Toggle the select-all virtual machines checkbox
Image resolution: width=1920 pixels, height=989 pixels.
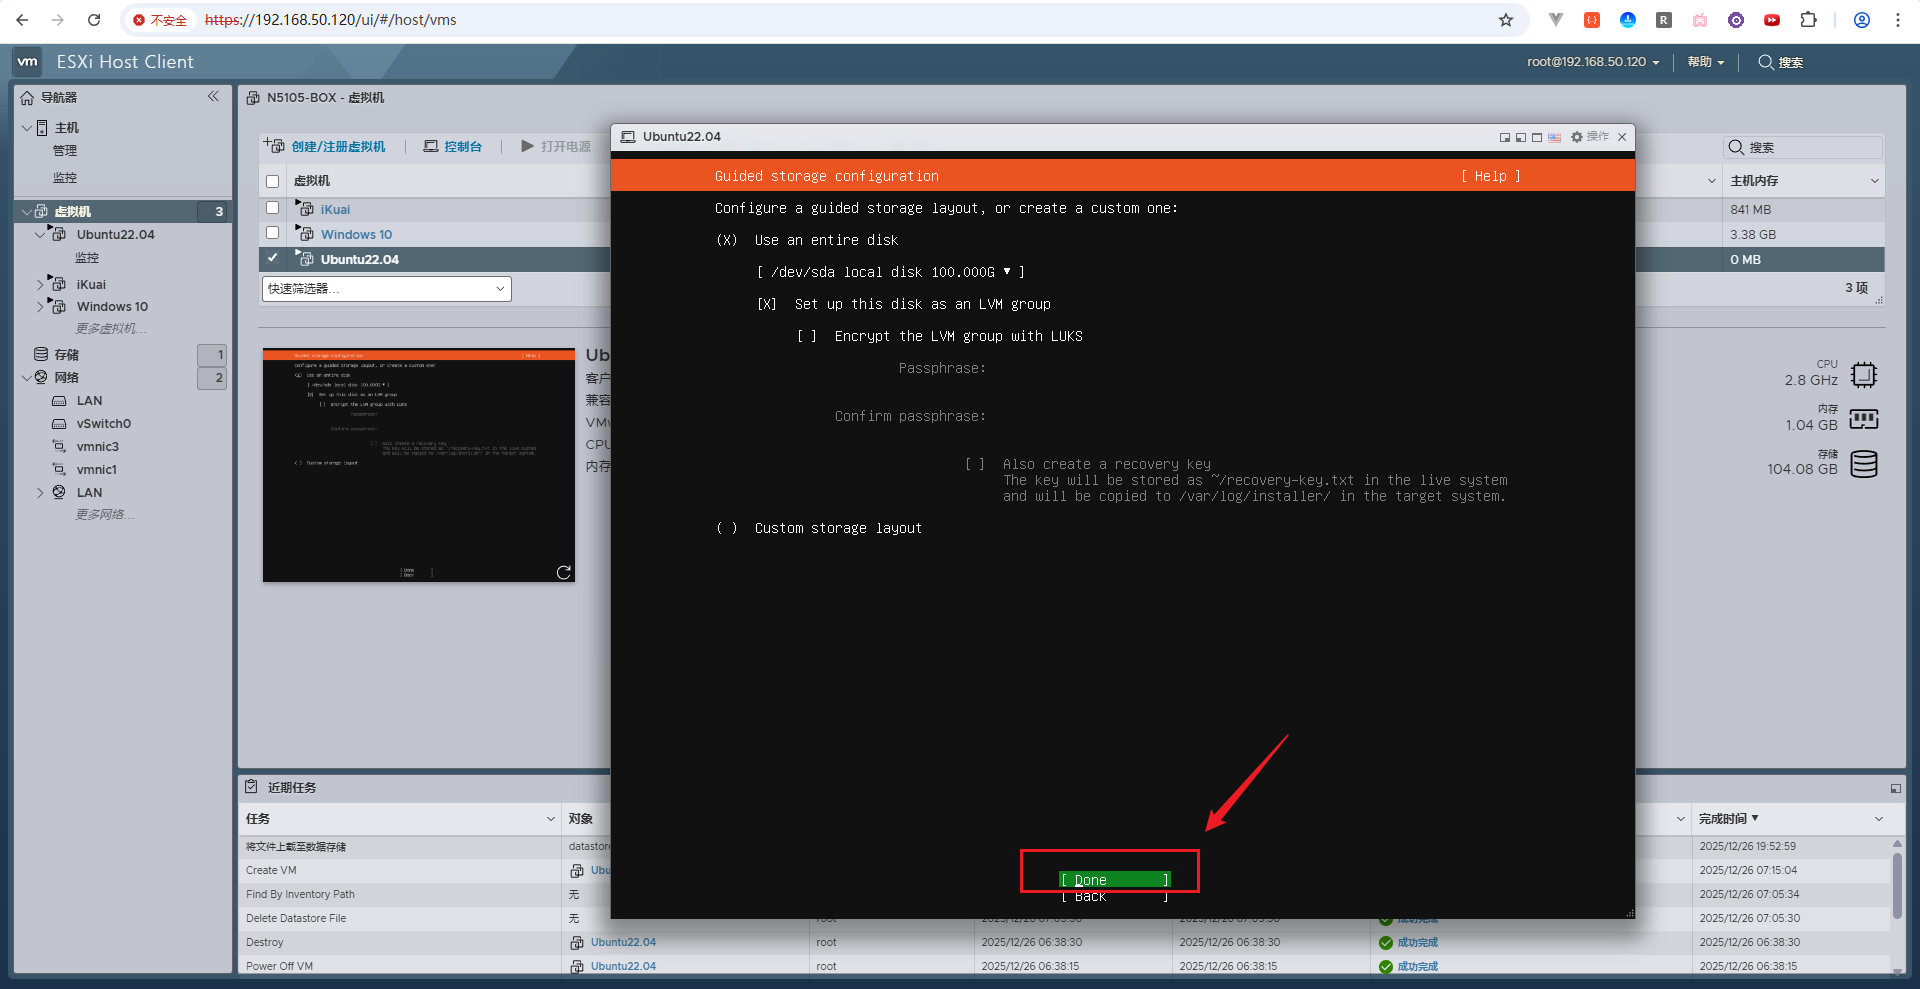(272, 181)
